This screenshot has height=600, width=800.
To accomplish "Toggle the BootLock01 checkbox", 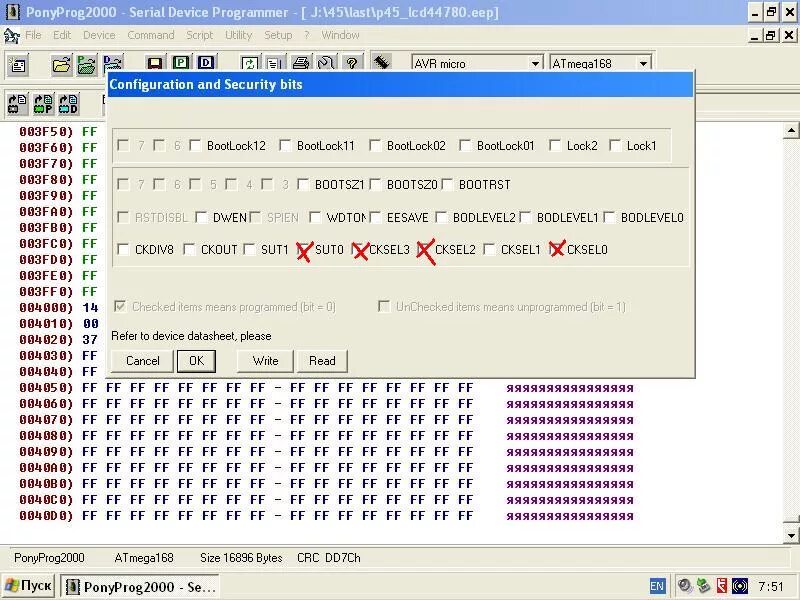I will pos(465,145).
